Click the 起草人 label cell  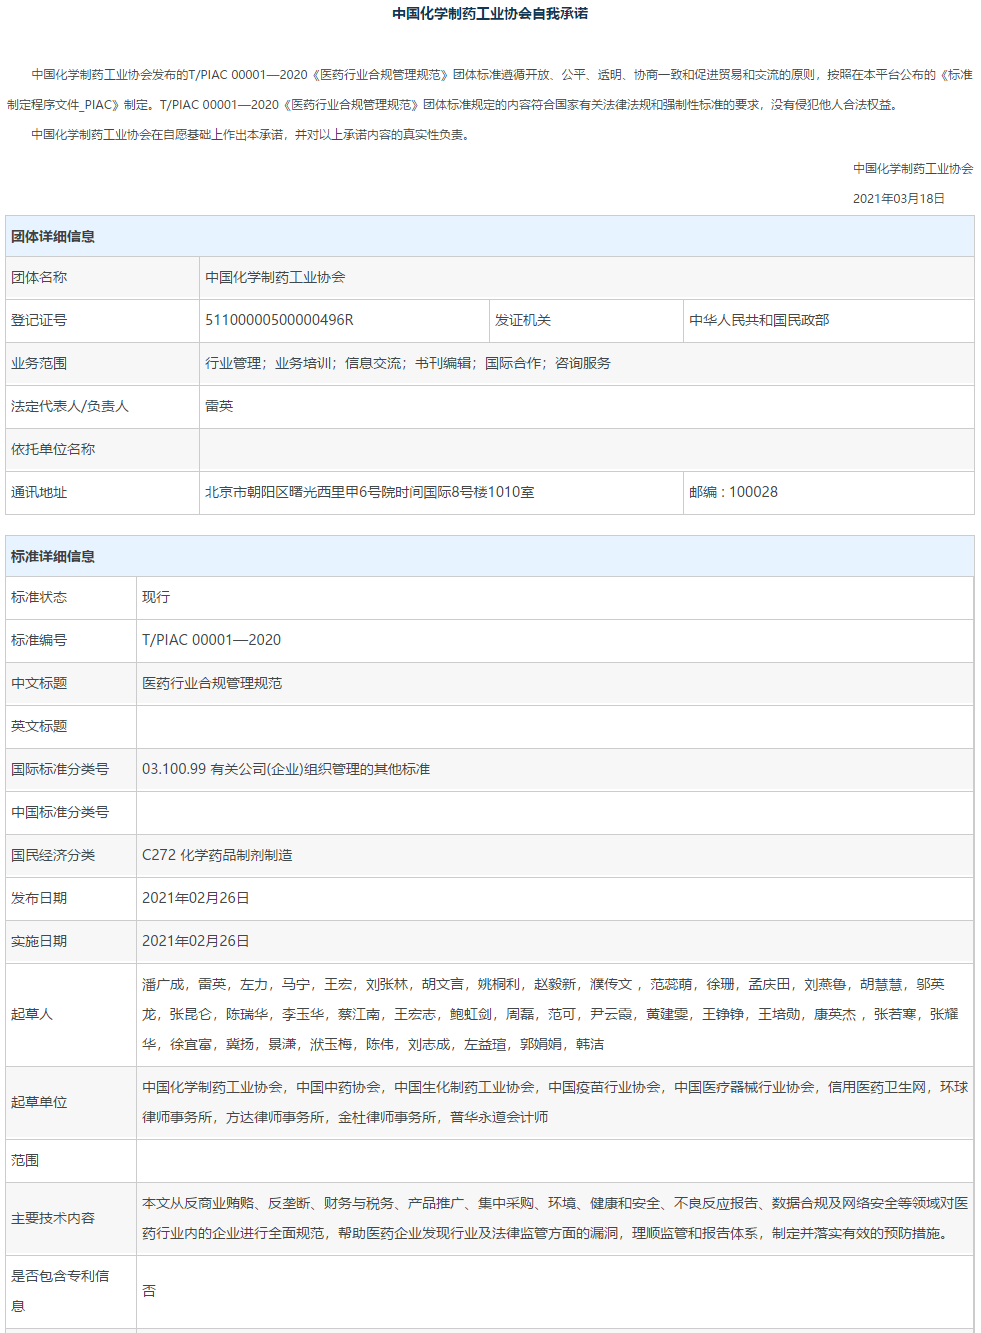click(32, 1014)
